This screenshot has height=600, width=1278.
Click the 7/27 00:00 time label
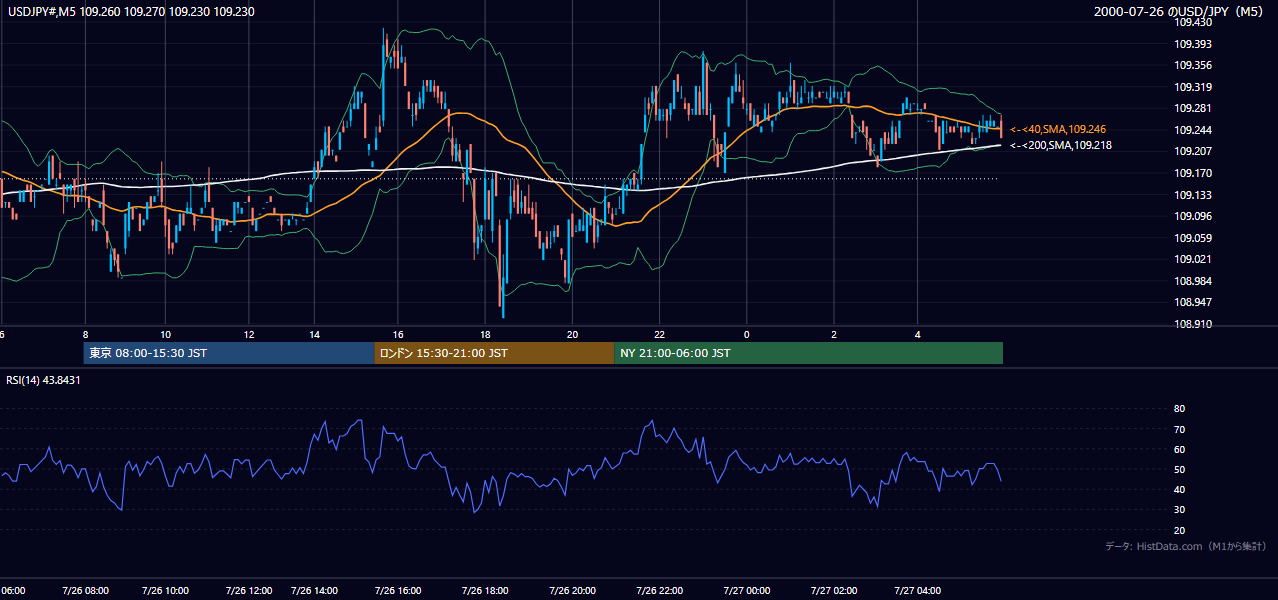(746, 591)
